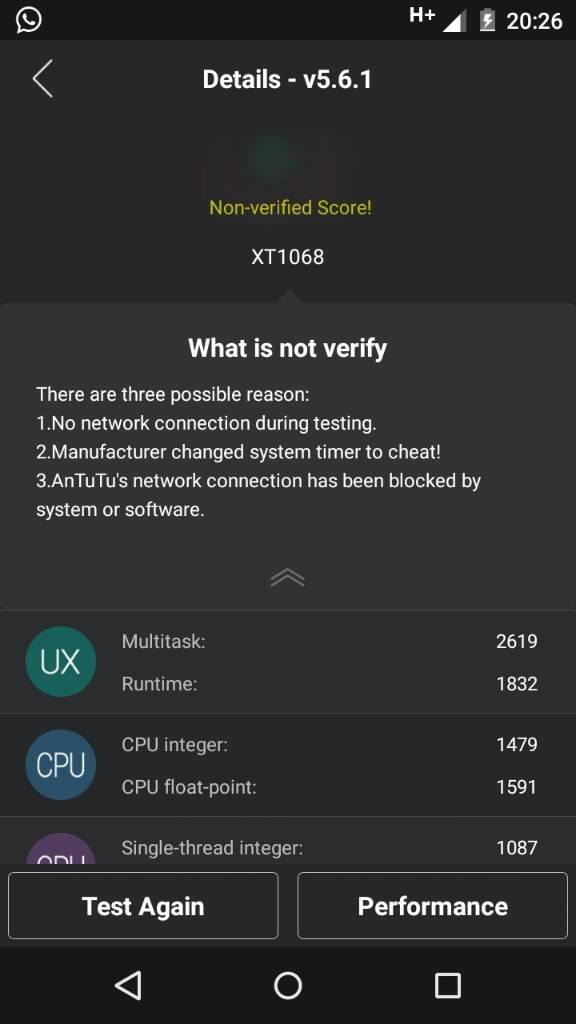Tap the Non-verified Score! label
576x1024 pixels.
pyautogui.click(x=291, y=208)
